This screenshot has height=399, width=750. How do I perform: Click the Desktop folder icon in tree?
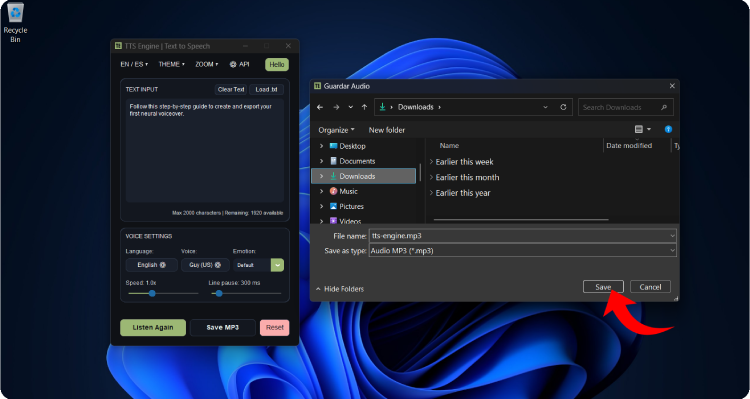(333, 146)
